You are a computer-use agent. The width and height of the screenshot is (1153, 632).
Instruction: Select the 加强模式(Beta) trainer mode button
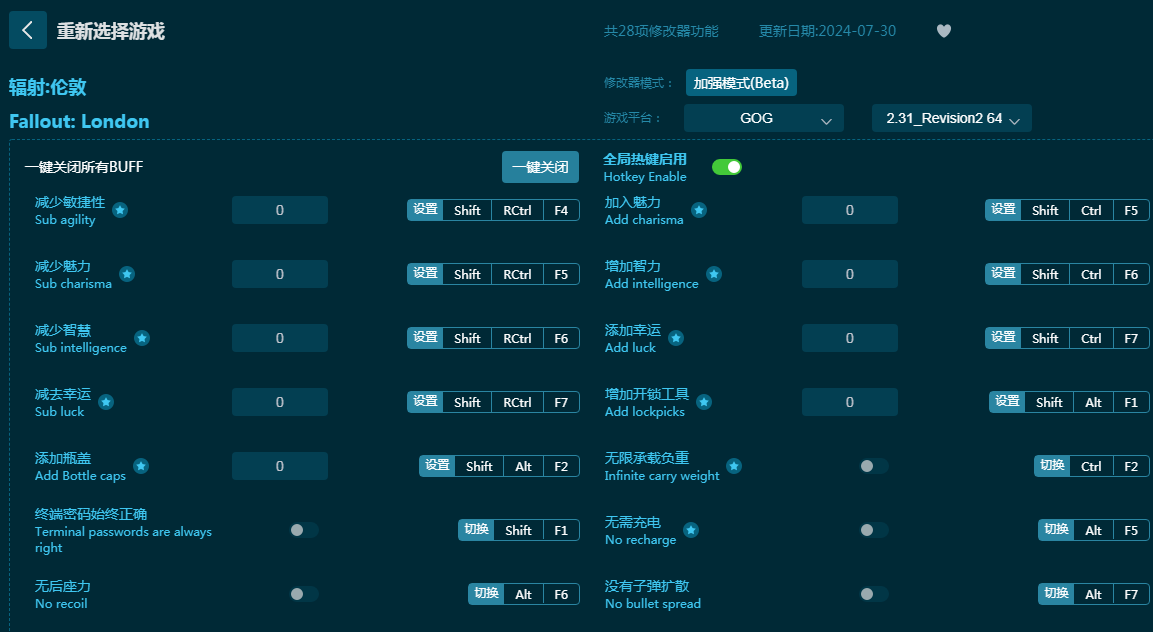(741, 83)
